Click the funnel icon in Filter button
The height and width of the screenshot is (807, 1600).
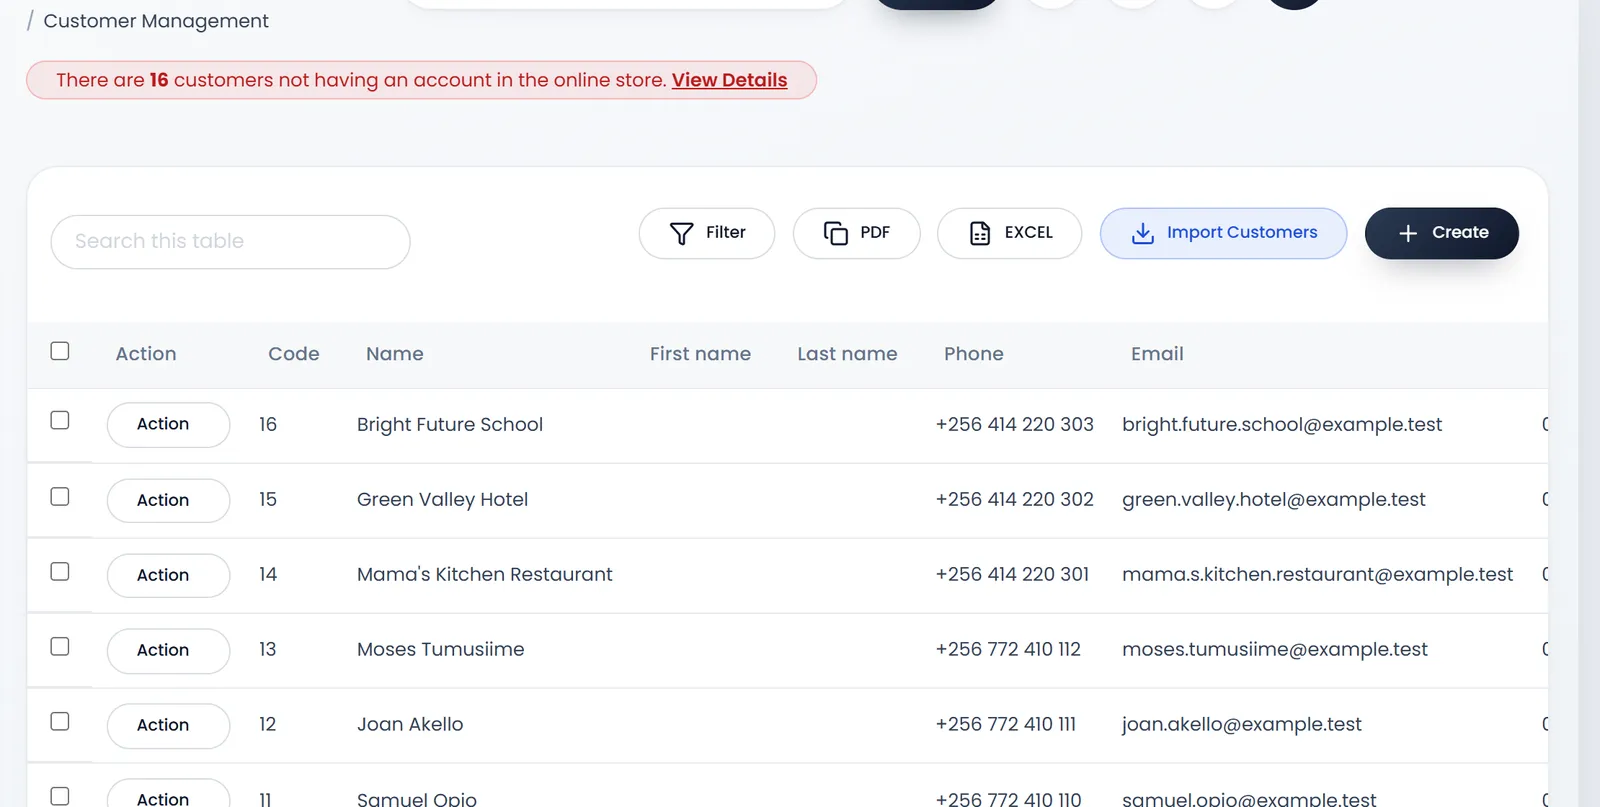click(x=681, y=233)
